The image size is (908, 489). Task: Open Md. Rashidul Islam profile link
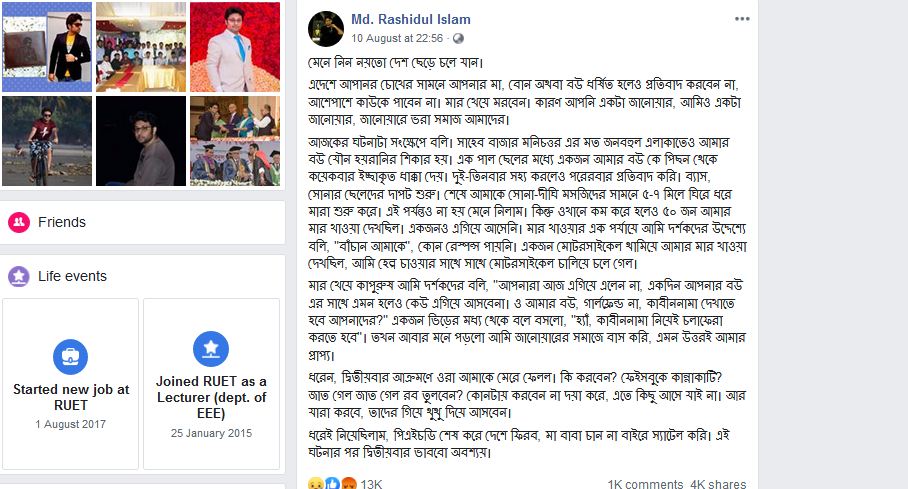(x=411, y=19)
